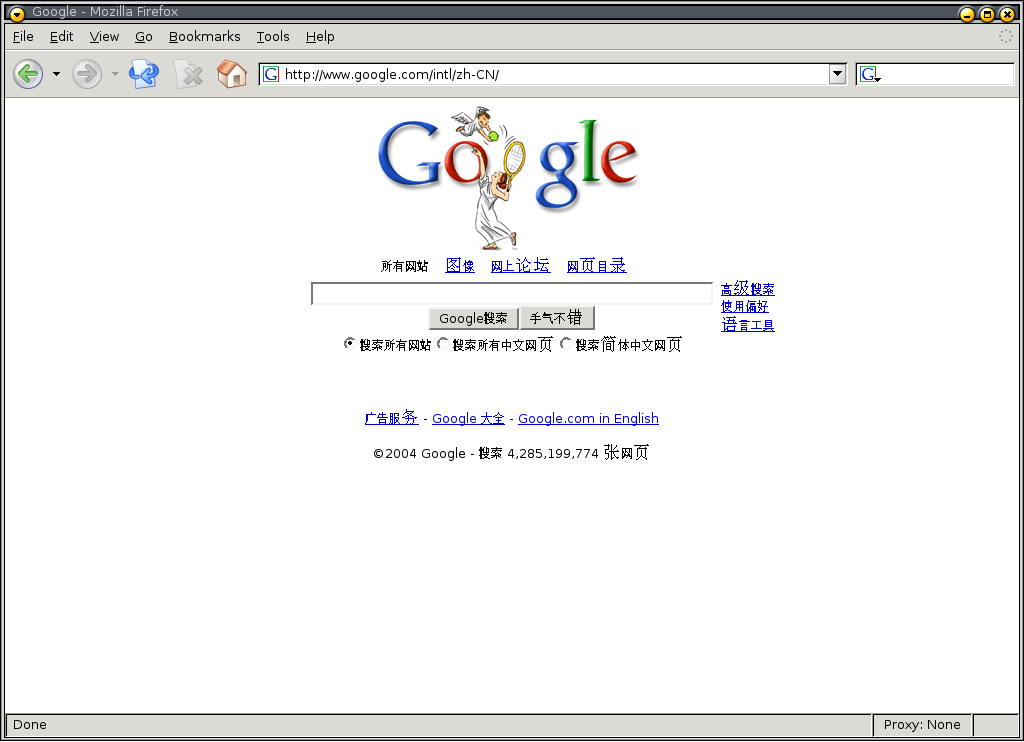Open the Help menu
The image size is (1024, 742).
click(x=320, y=37)
